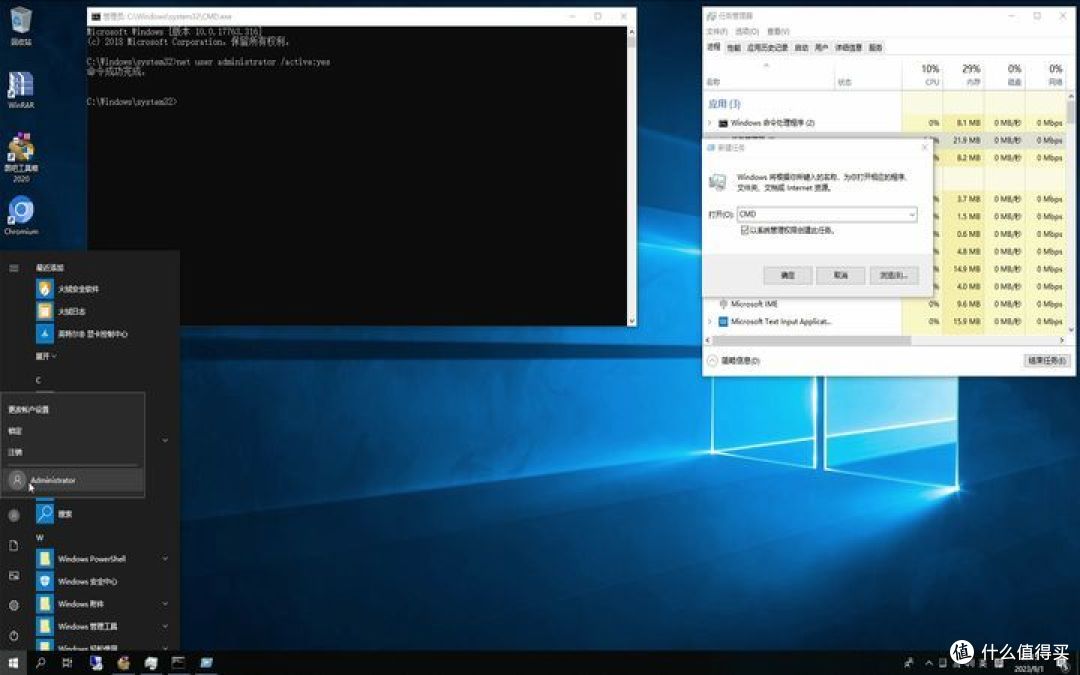1080x675 pixels.
Task: Toggle the create task with admin privileges checkbox
Action: [745, 230]
